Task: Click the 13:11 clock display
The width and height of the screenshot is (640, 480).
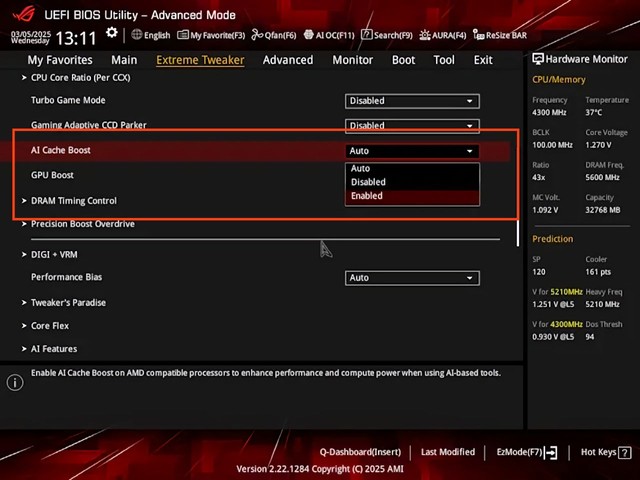Action: tap(76, 39)
